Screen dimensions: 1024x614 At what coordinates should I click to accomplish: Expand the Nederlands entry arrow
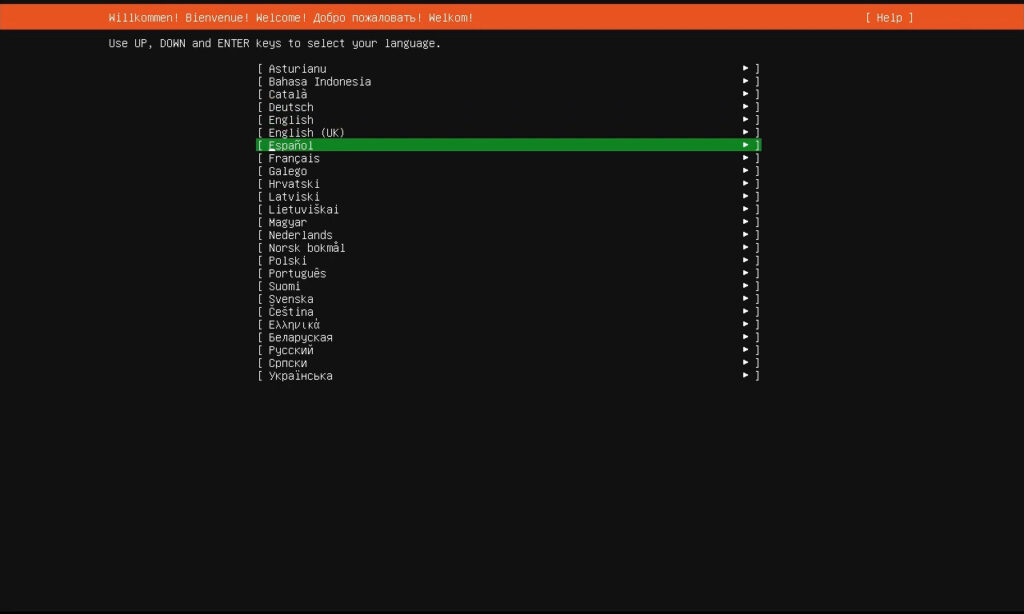(x=746, y=236)
